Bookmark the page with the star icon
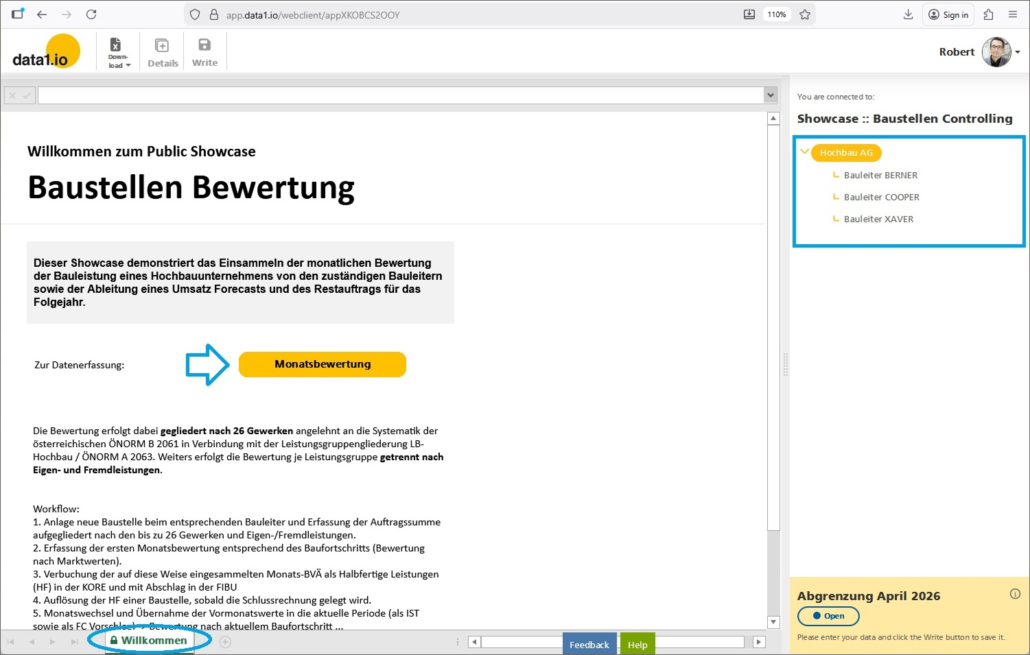 point(804,14)
